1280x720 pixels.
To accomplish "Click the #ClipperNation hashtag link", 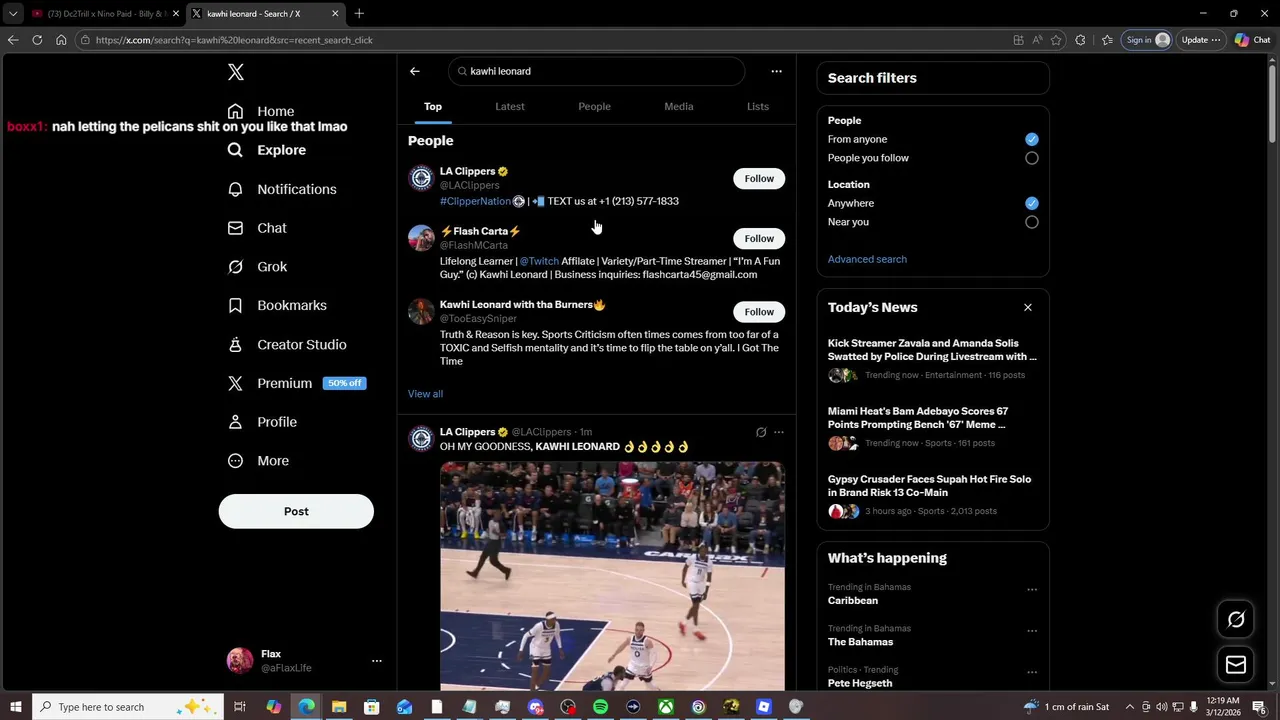I will tap(475, 201).
